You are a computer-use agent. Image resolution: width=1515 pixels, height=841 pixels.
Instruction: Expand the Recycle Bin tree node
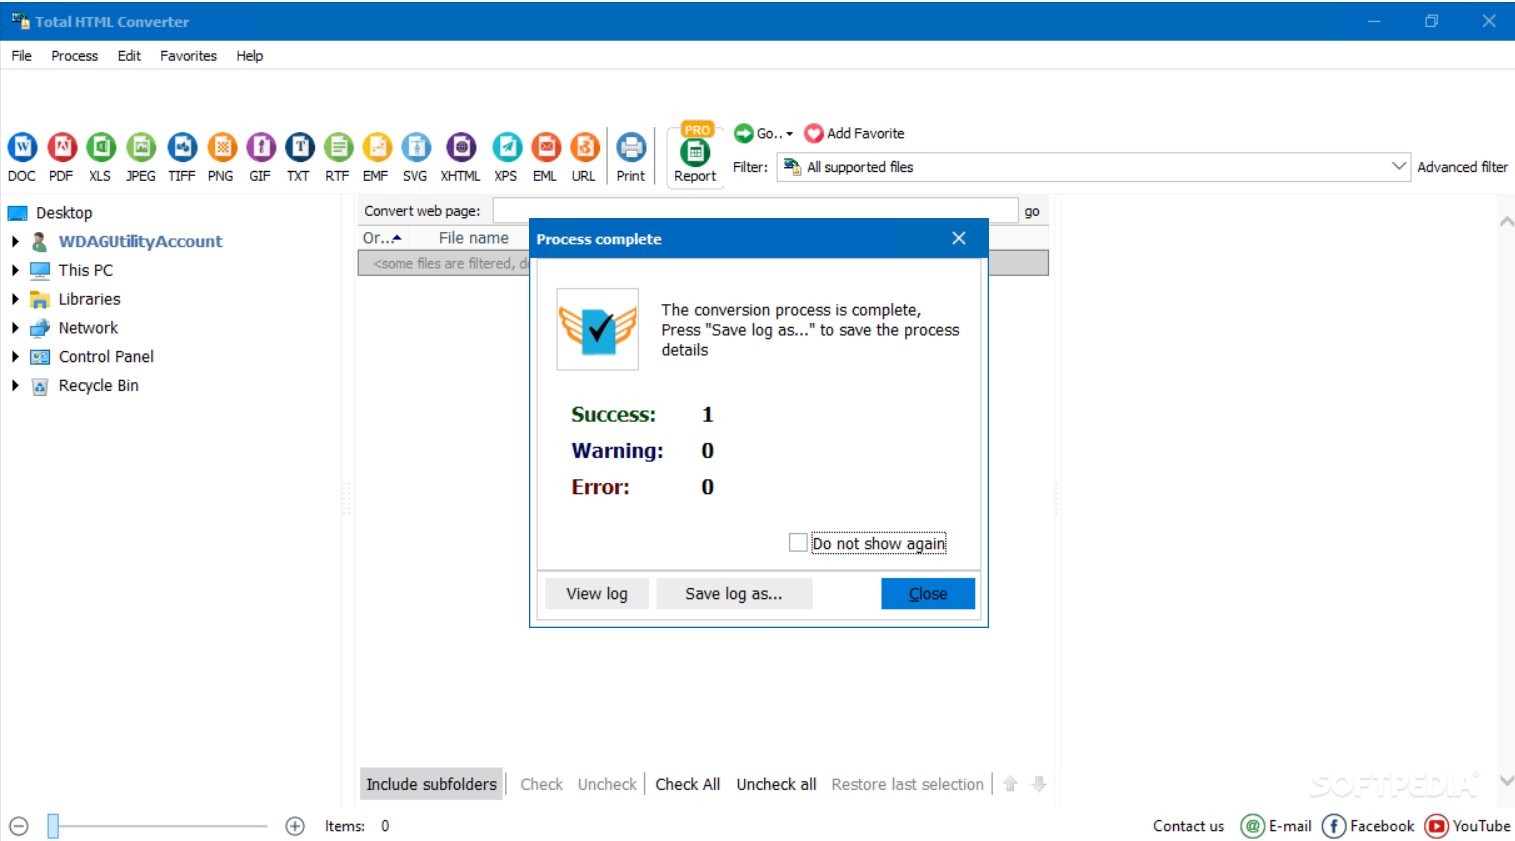click(15, 386)
